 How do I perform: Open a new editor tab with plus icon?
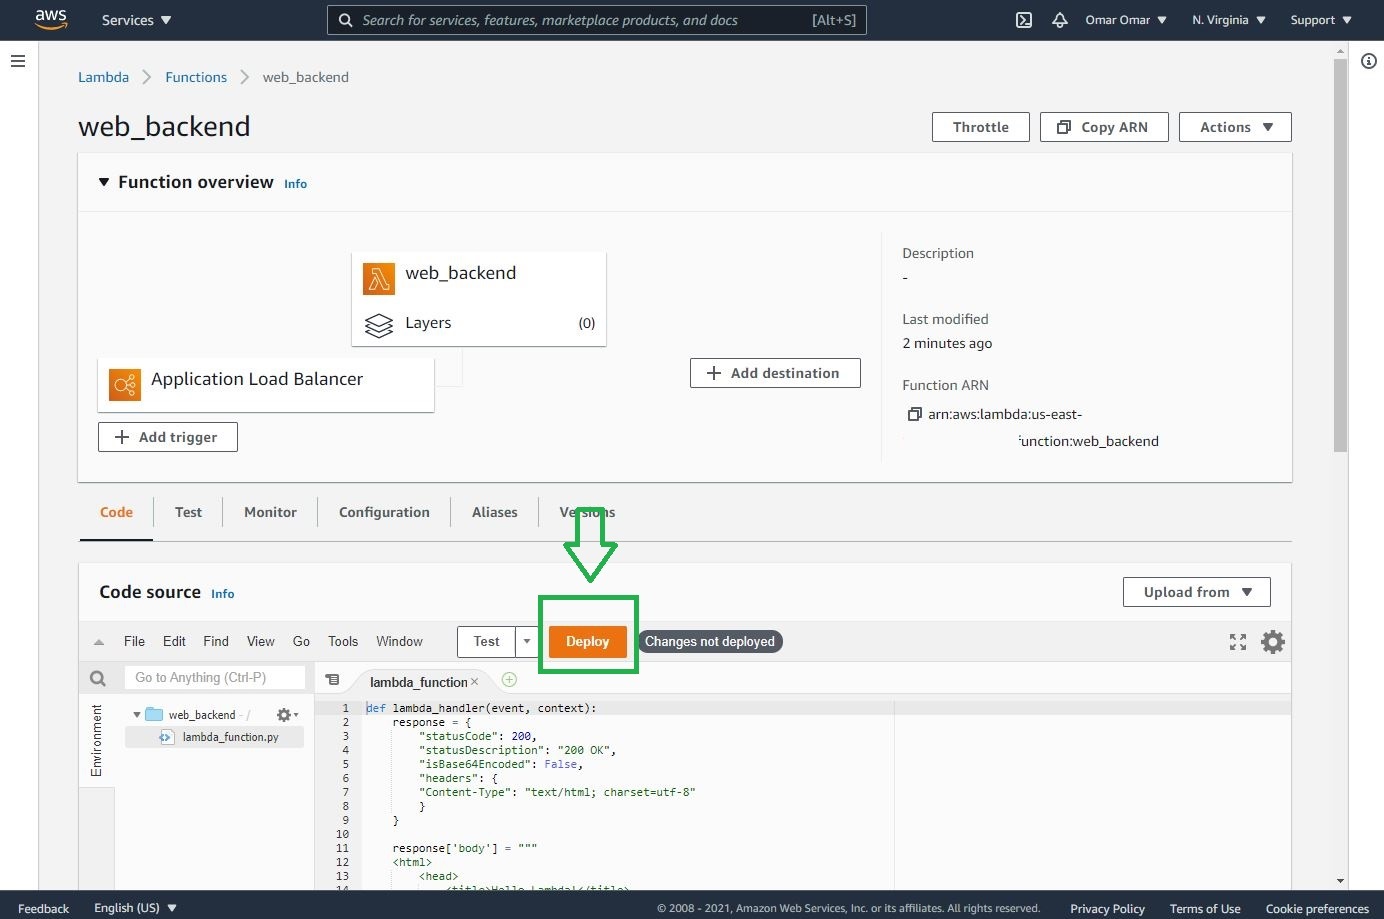click(509, 680)
